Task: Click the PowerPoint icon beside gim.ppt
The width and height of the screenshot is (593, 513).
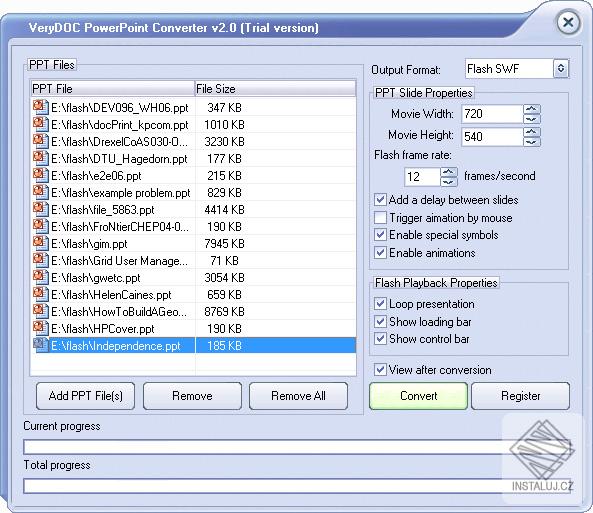Action: [x=40, y=244]
